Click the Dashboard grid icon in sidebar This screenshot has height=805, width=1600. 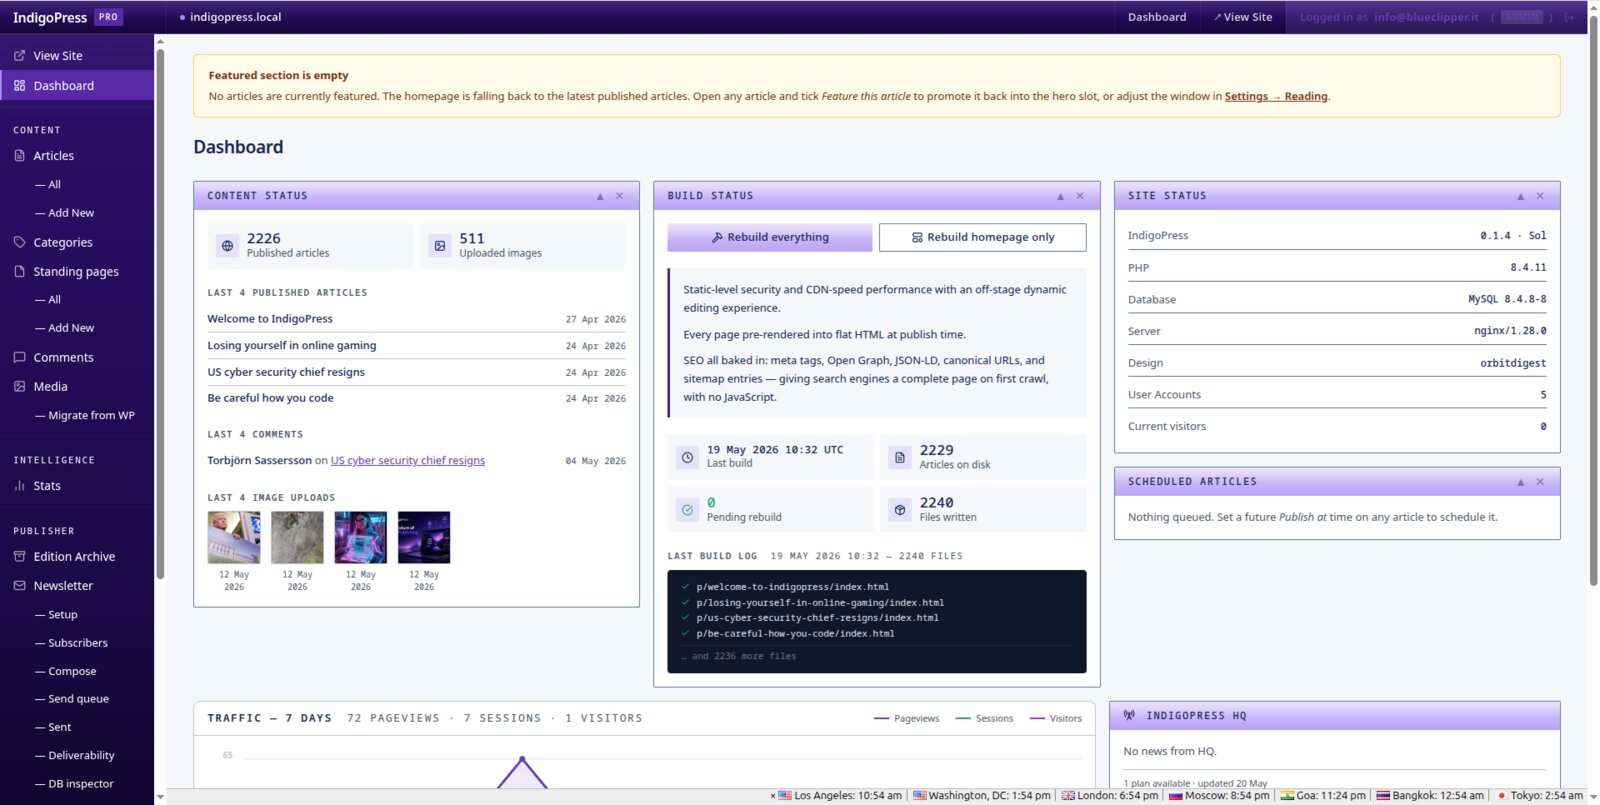point(19,86)
